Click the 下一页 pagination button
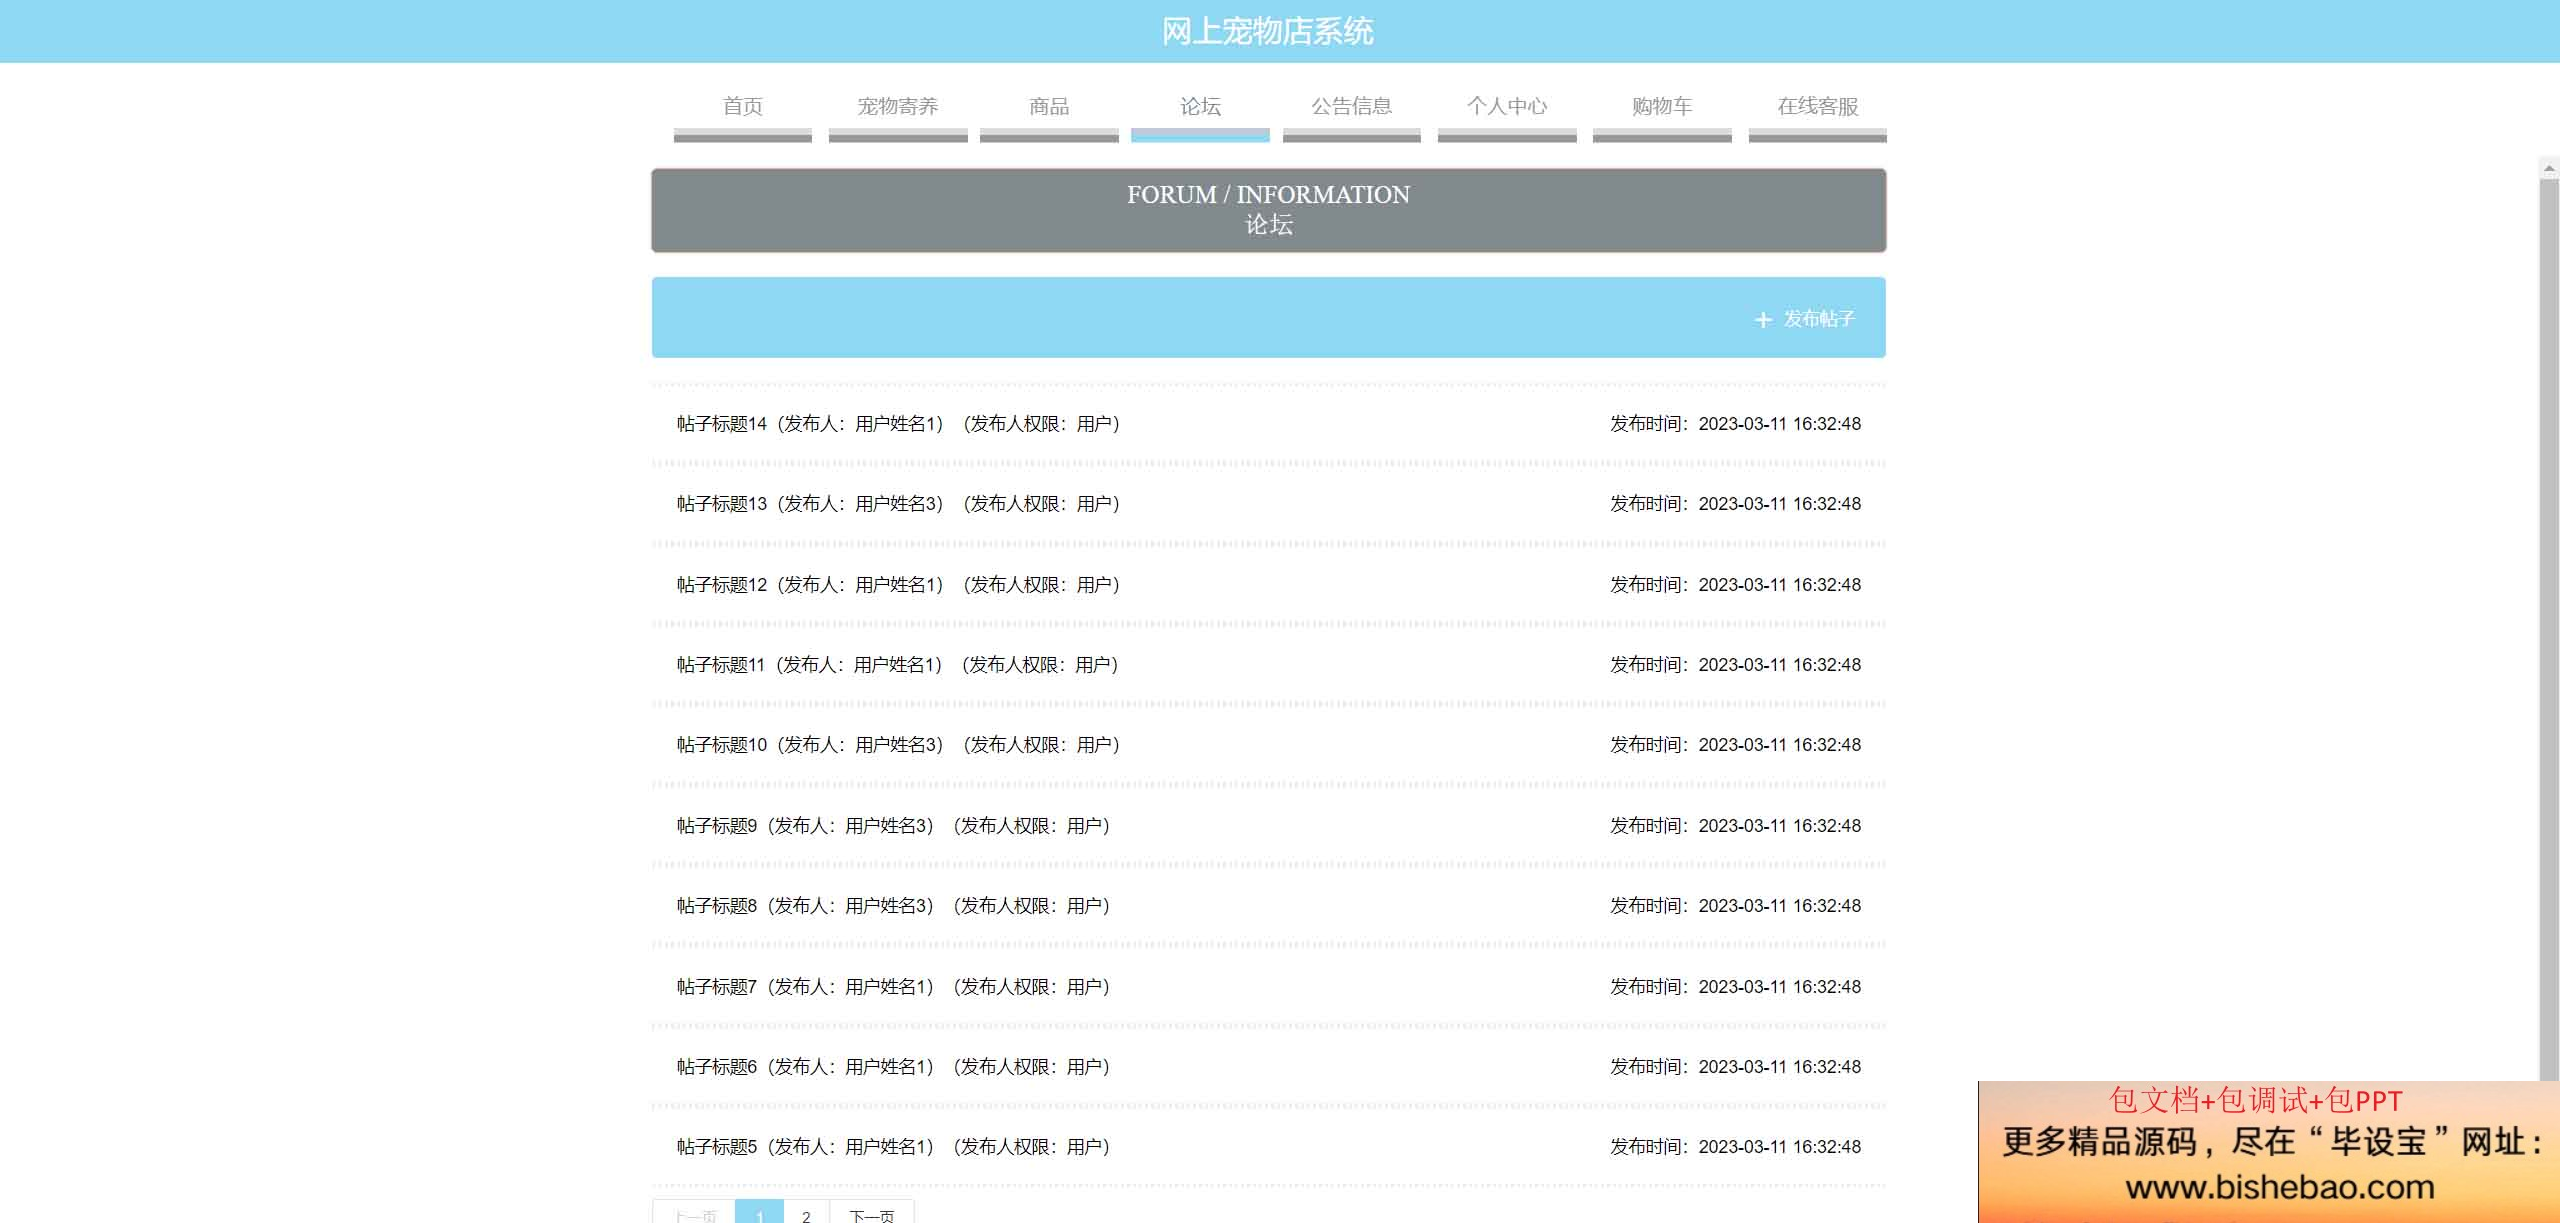 click(871, 1214)
